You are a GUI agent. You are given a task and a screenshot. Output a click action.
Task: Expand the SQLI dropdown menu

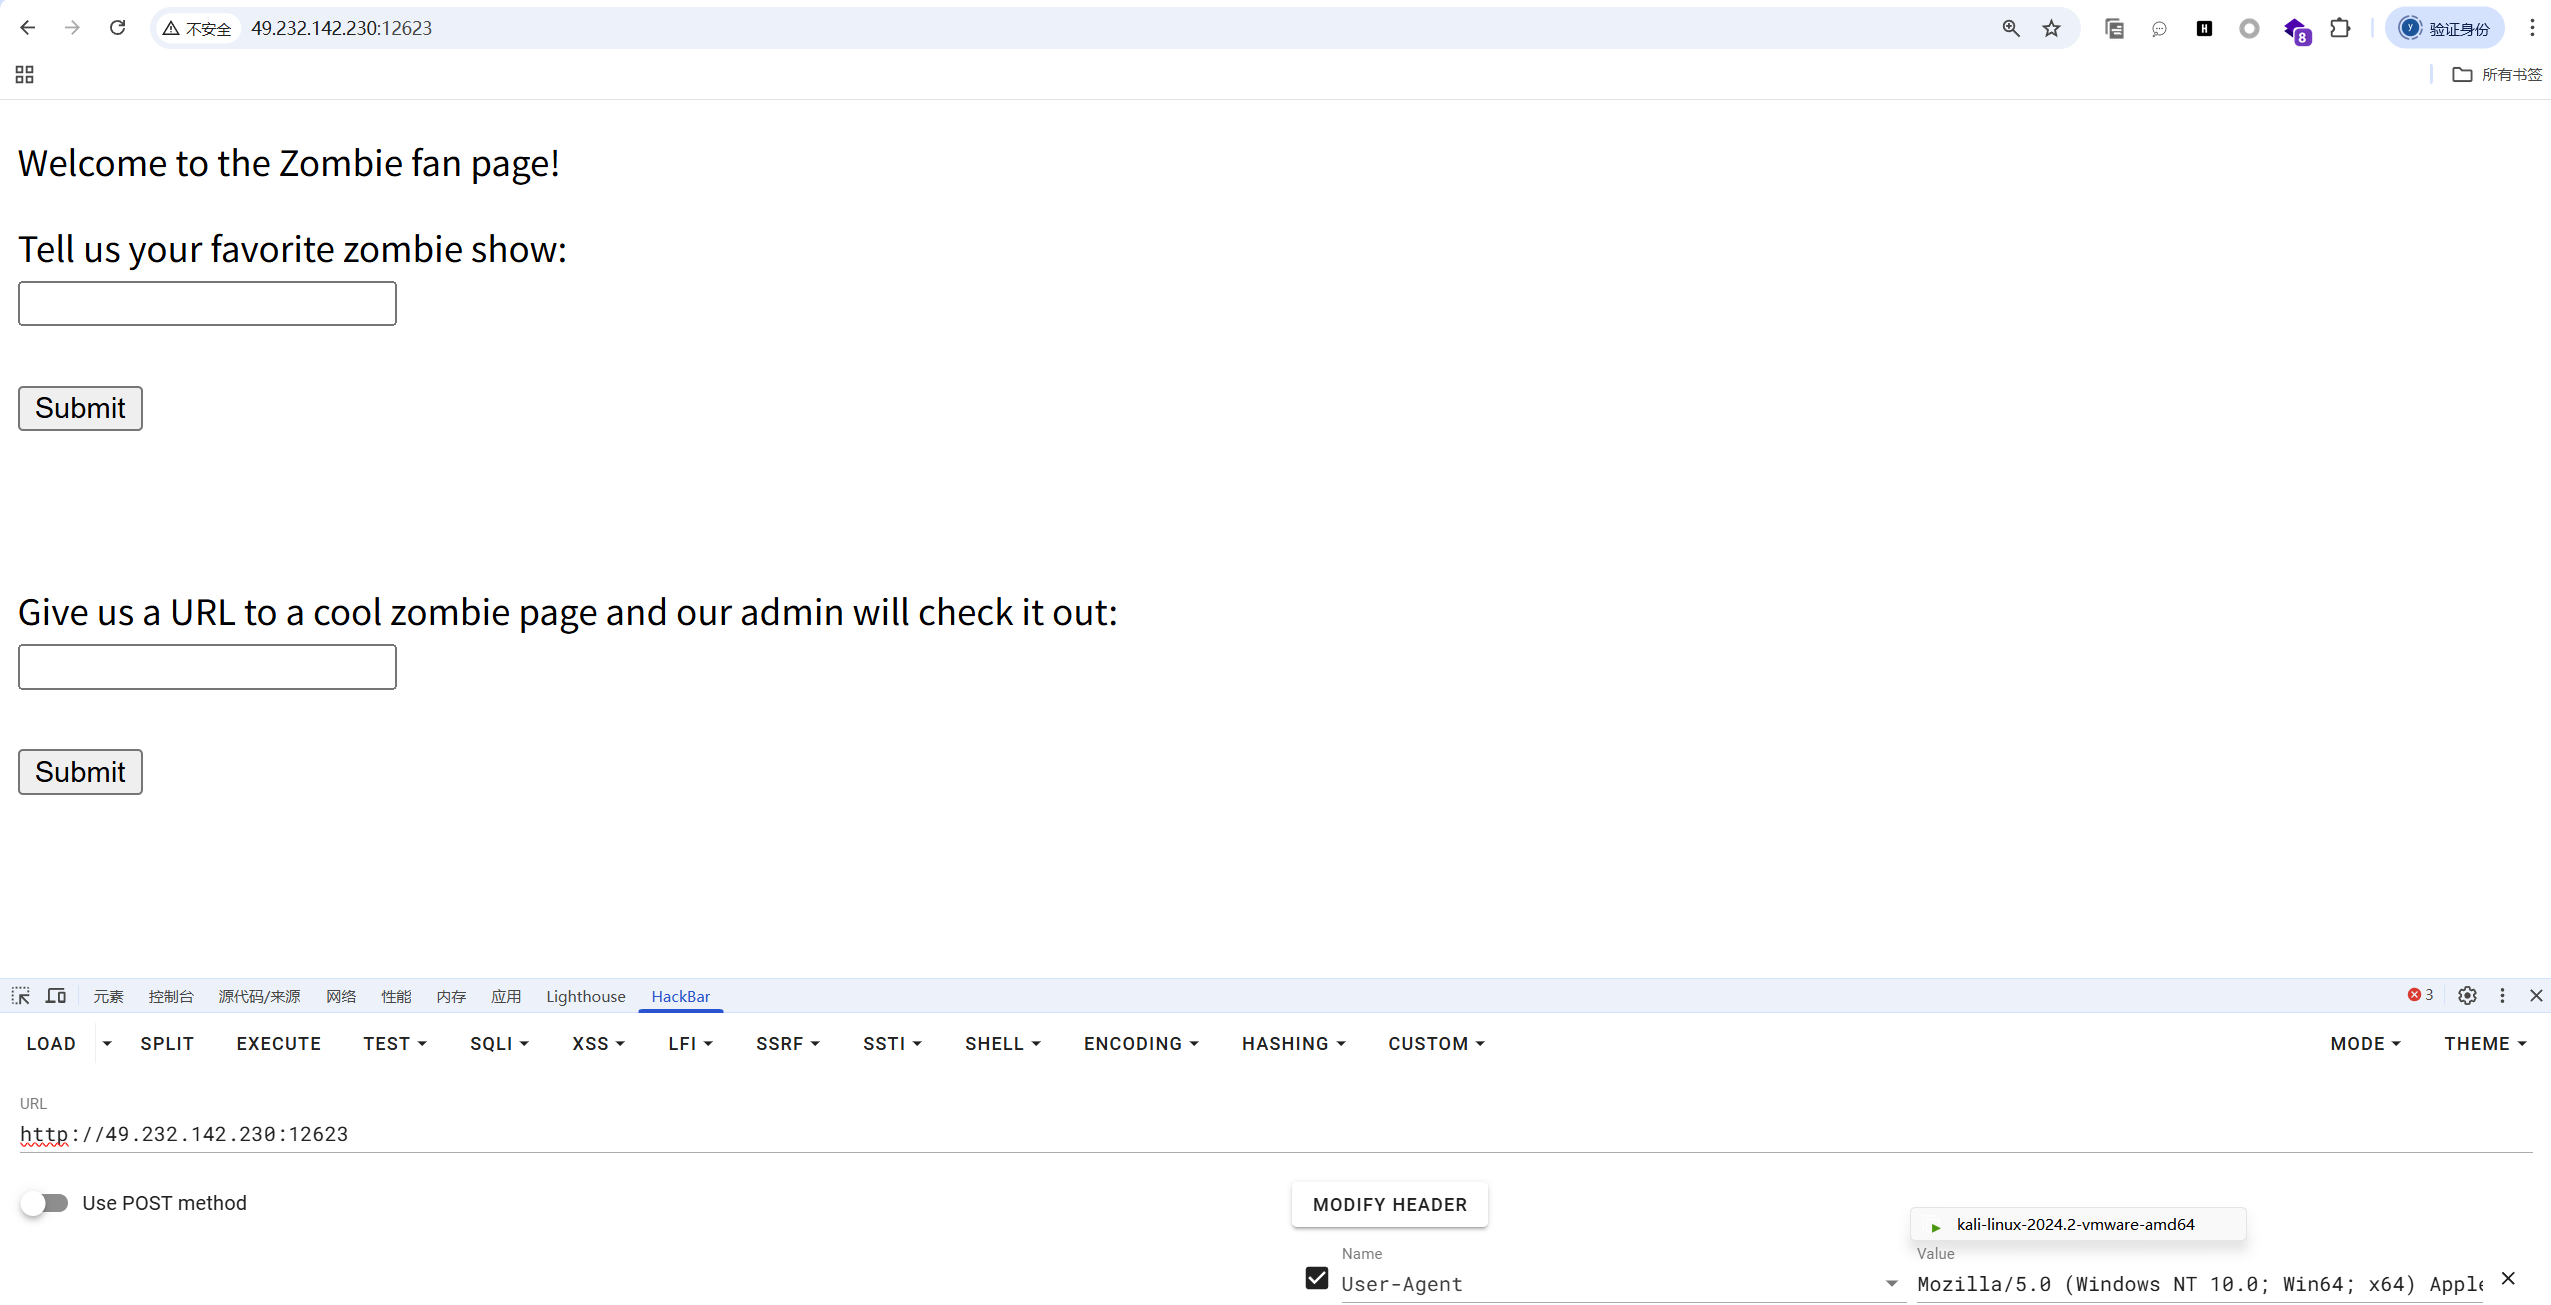click(499, 1043)
